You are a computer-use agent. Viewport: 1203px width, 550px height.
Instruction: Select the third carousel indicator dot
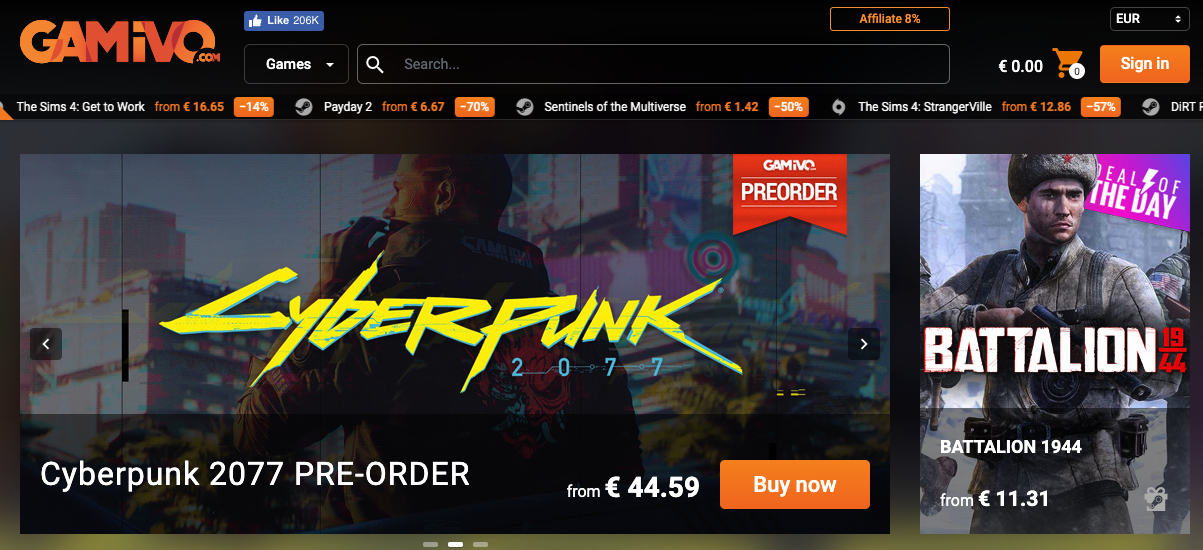tap(480, 544)
